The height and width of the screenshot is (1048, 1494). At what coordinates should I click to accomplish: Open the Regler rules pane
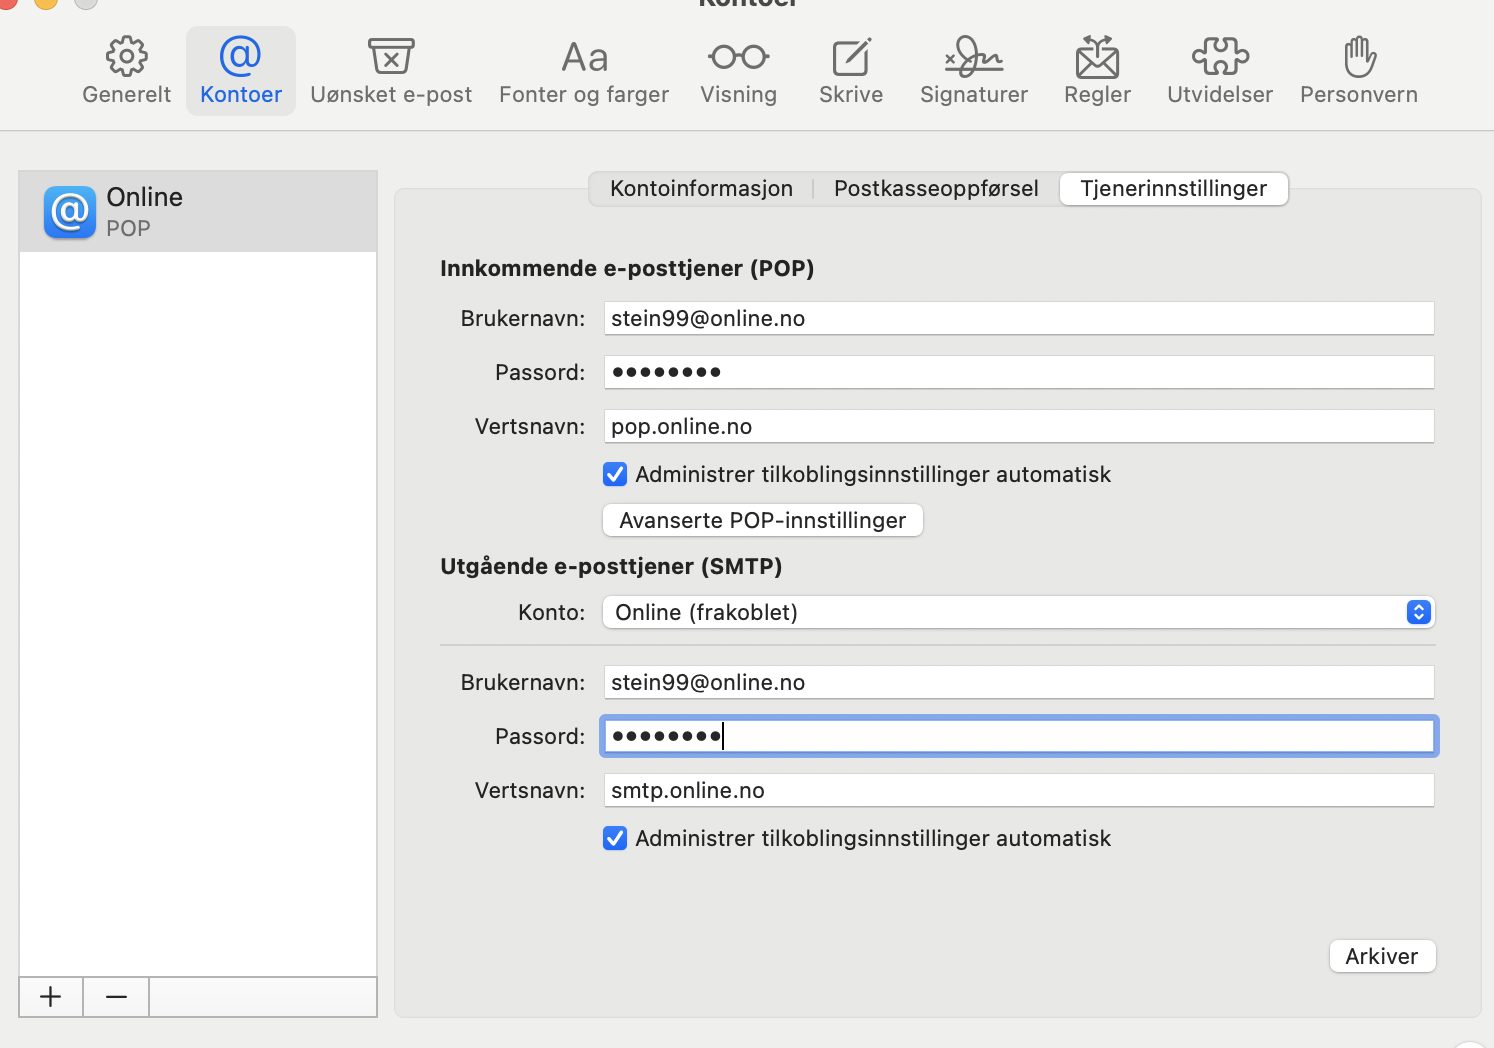click(x=1097, y=71)
